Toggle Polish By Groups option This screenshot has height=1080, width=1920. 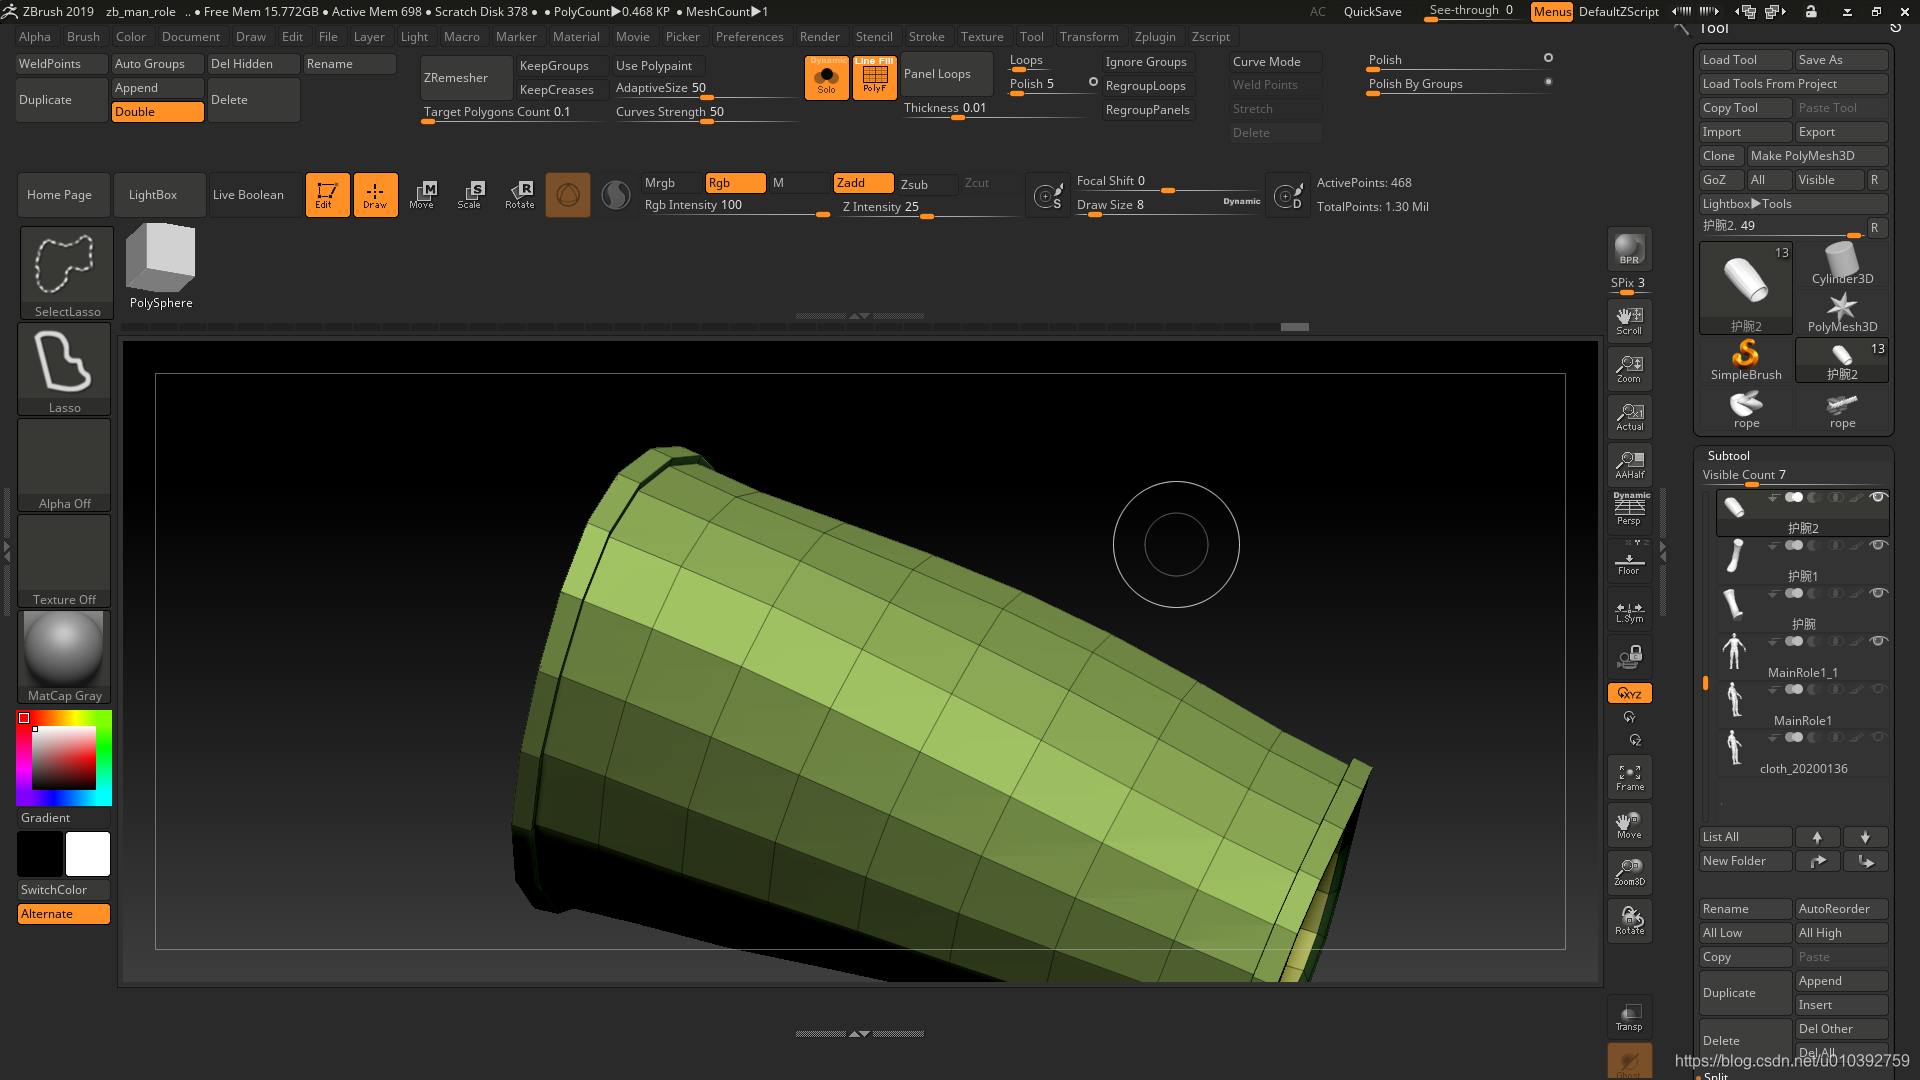point(1549,82)
